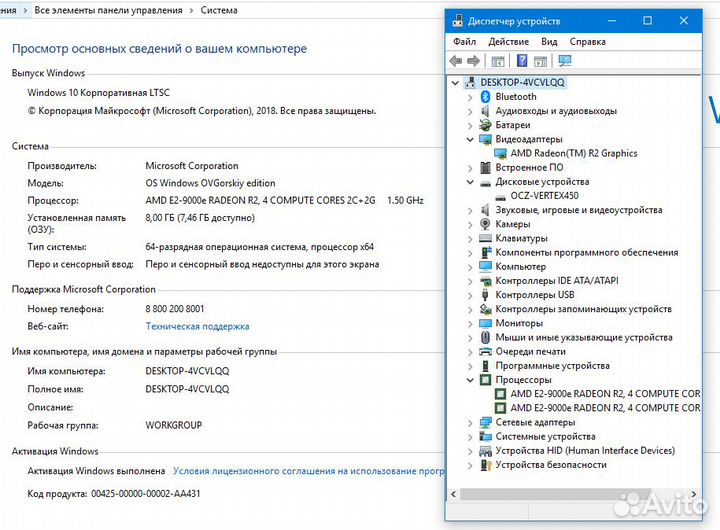This screenshot has height=530, width=720.
Task: Click Все элементы панели управления breadcrumb
Action: point(108,10)
